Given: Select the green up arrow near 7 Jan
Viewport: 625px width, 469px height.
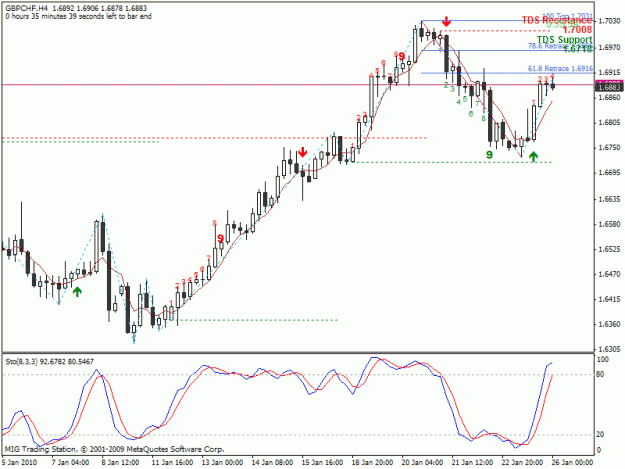Looking at the screenshot, I should [x=77, y=292].
